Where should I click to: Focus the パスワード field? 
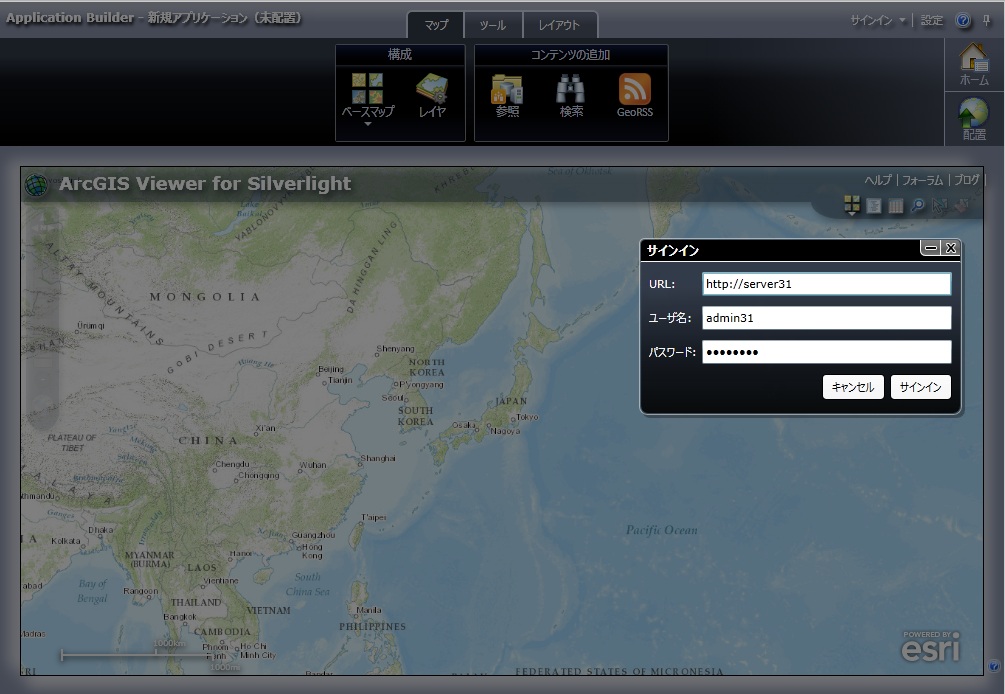tap(827, 352)
